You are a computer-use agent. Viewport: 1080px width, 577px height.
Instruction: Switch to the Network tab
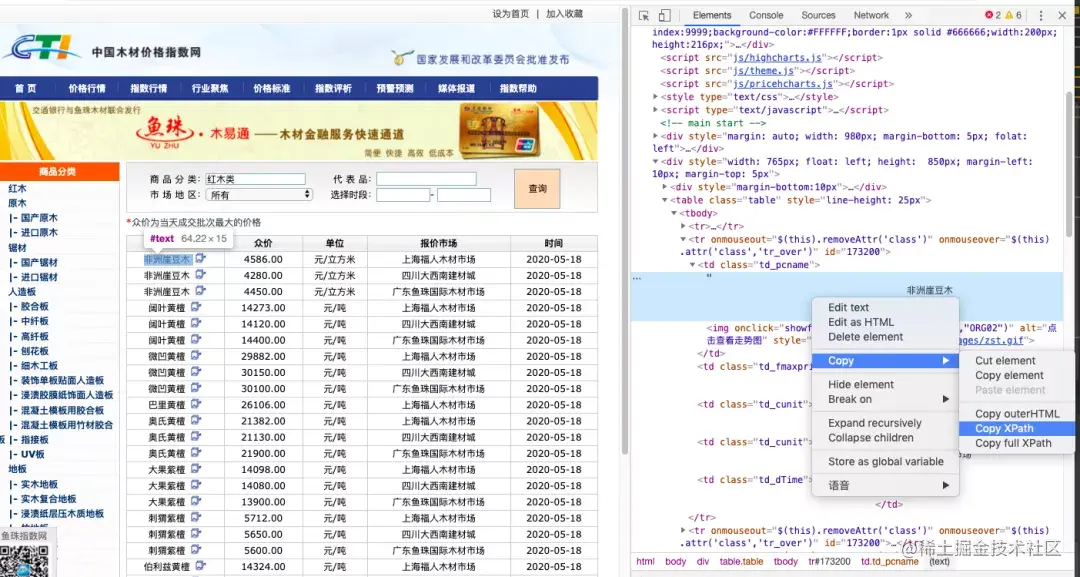(871, 15)
